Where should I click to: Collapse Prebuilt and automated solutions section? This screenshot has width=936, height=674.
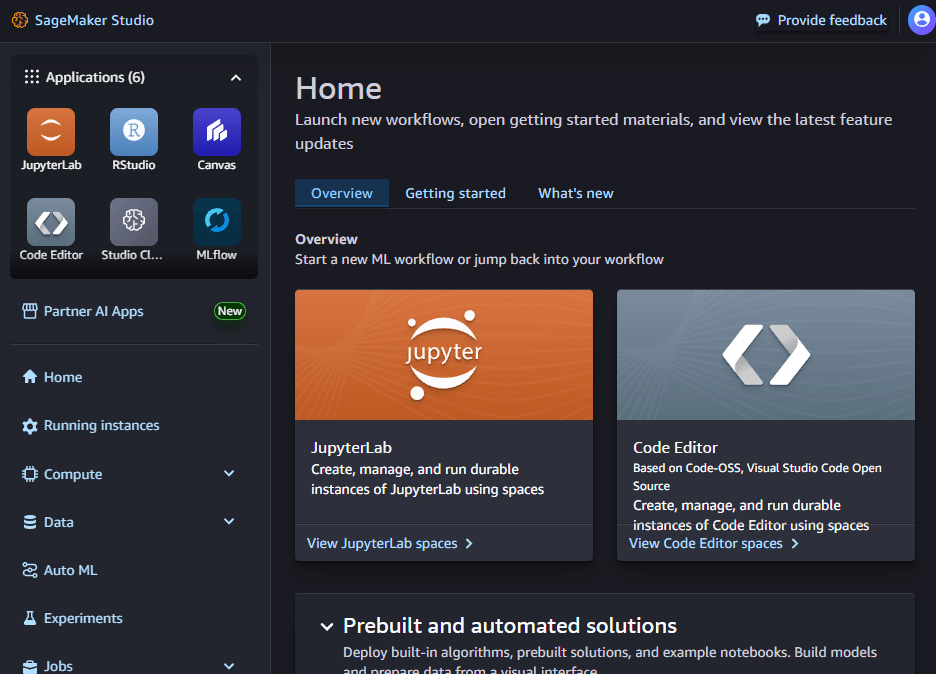pos(327,626)
